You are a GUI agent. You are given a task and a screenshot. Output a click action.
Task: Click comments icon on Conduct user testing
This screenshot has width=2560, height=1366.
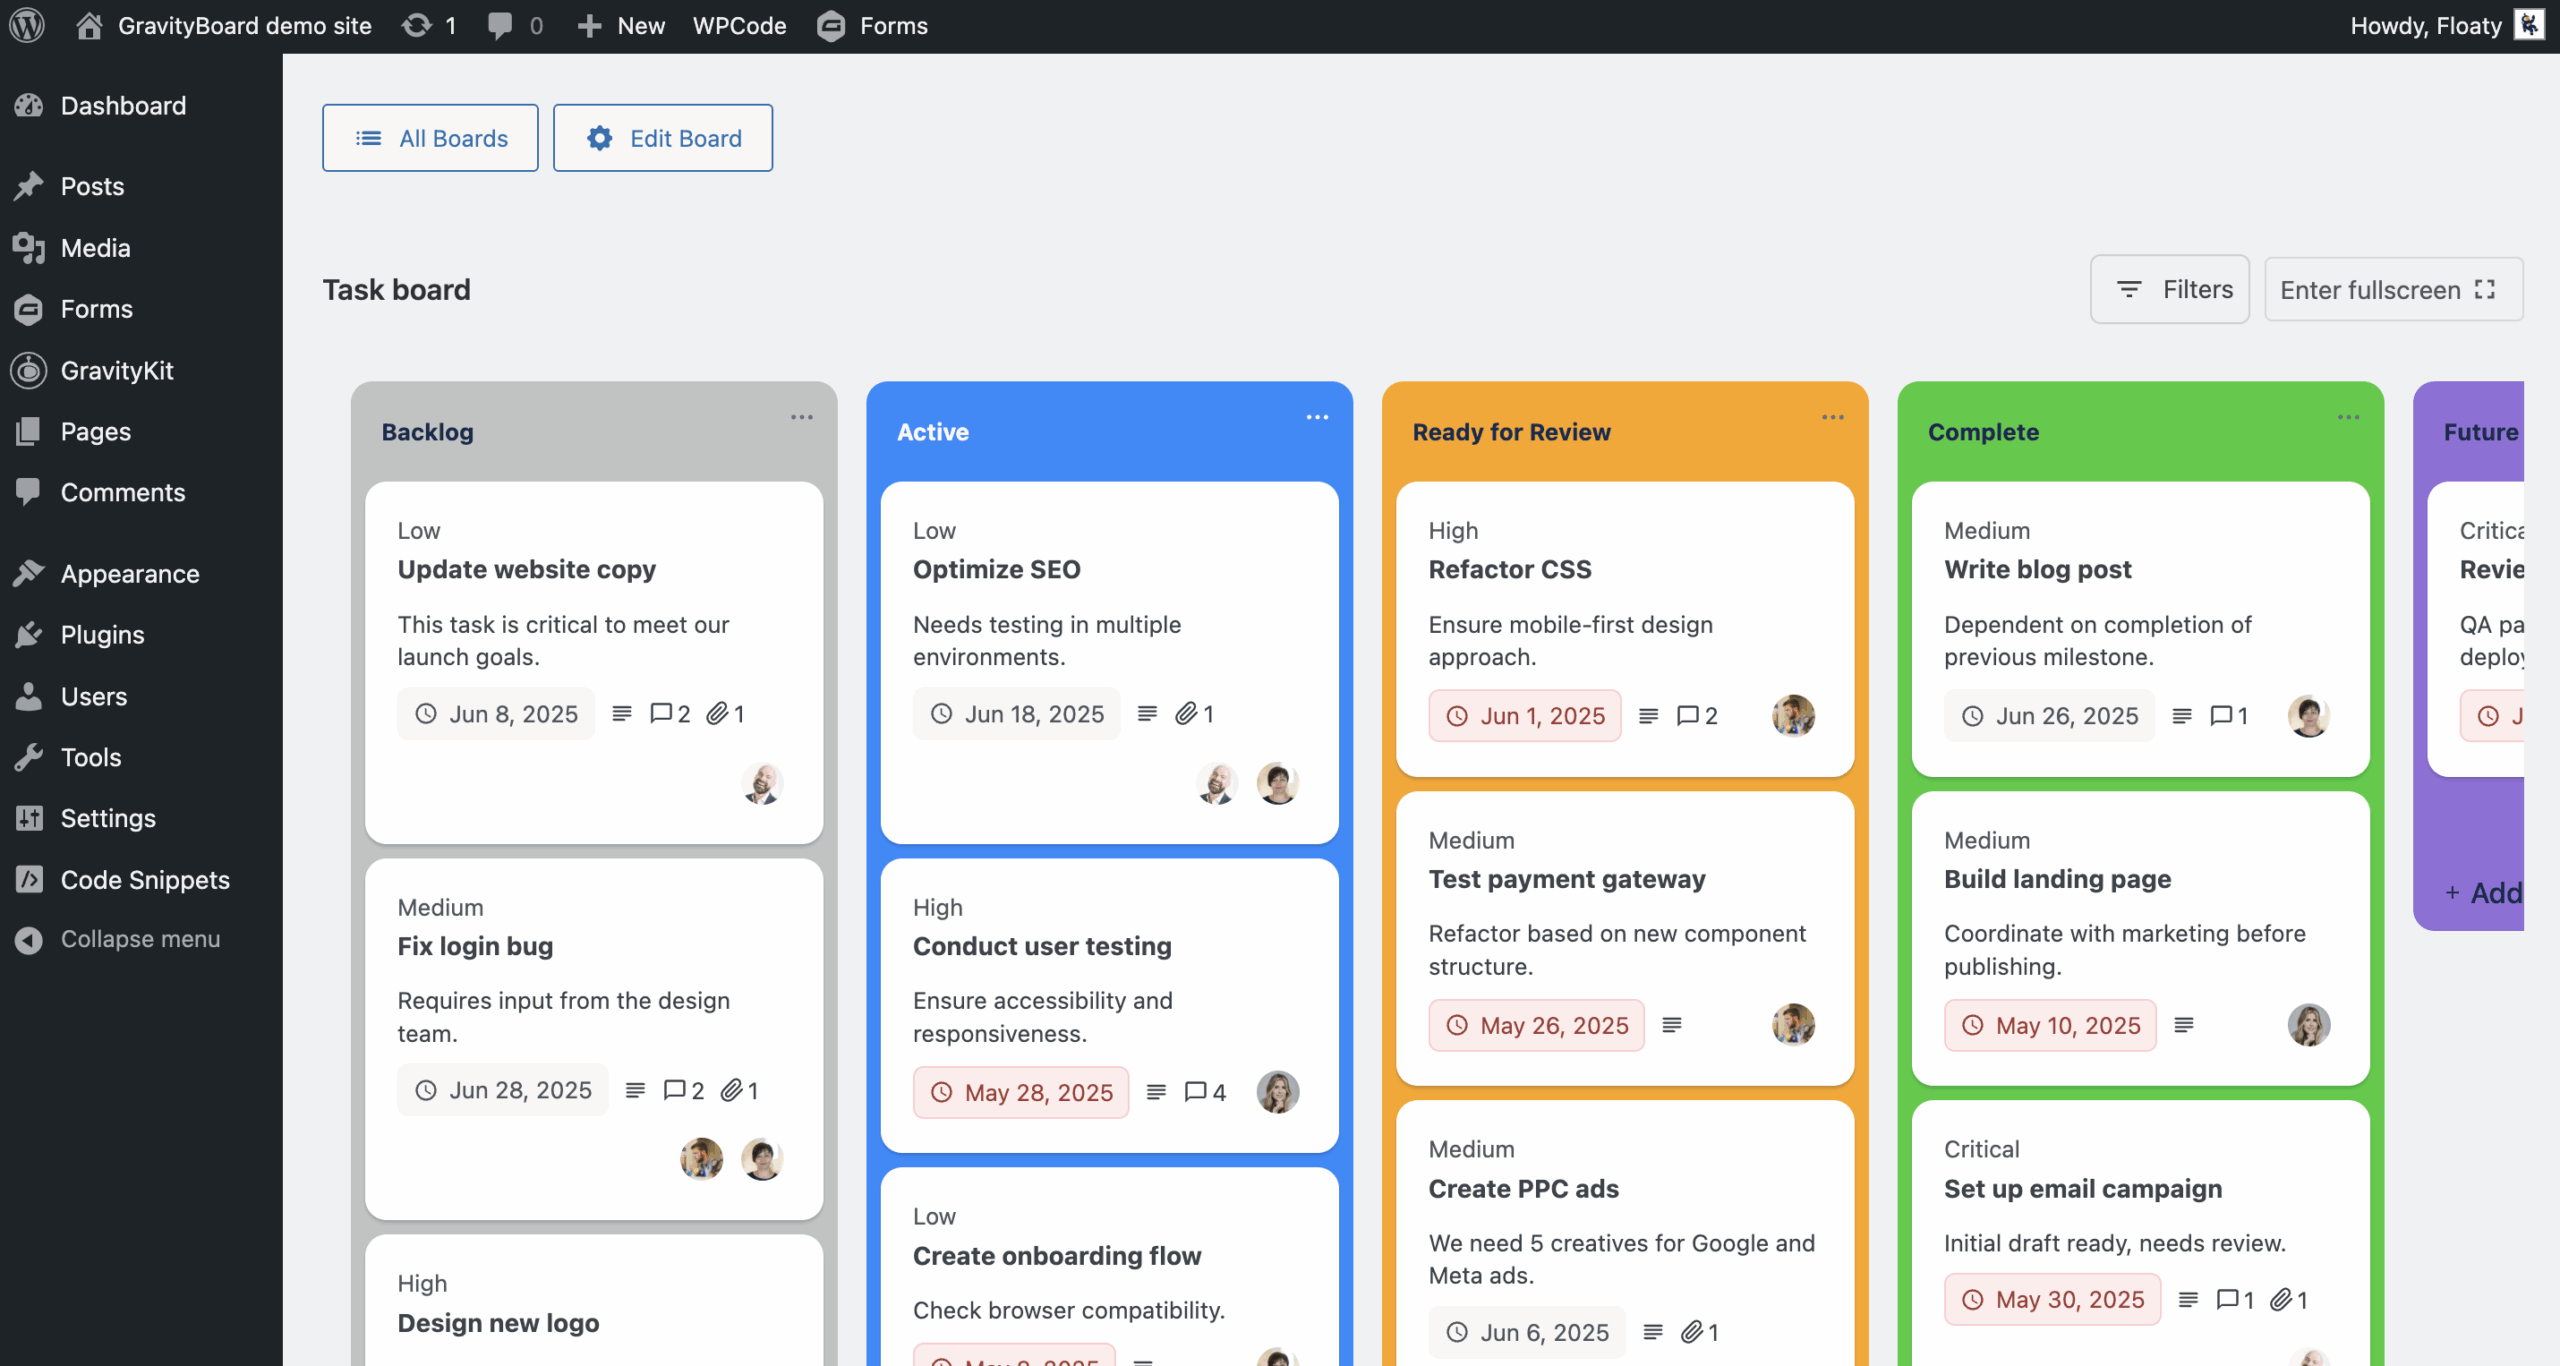click(1205, 1093)
